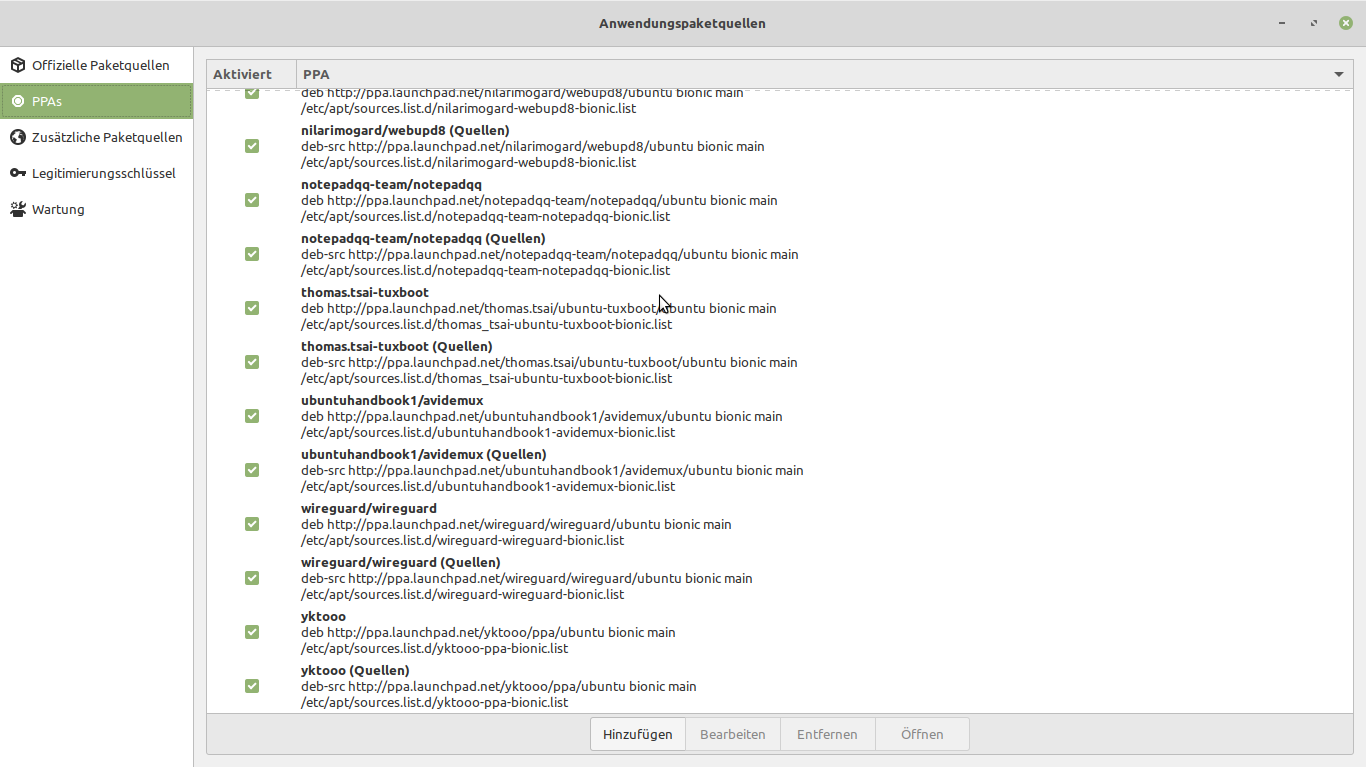Select row title wireguard/wireguard (Quellen)
Screen dimensions: 1366x767
pos(401,562)
